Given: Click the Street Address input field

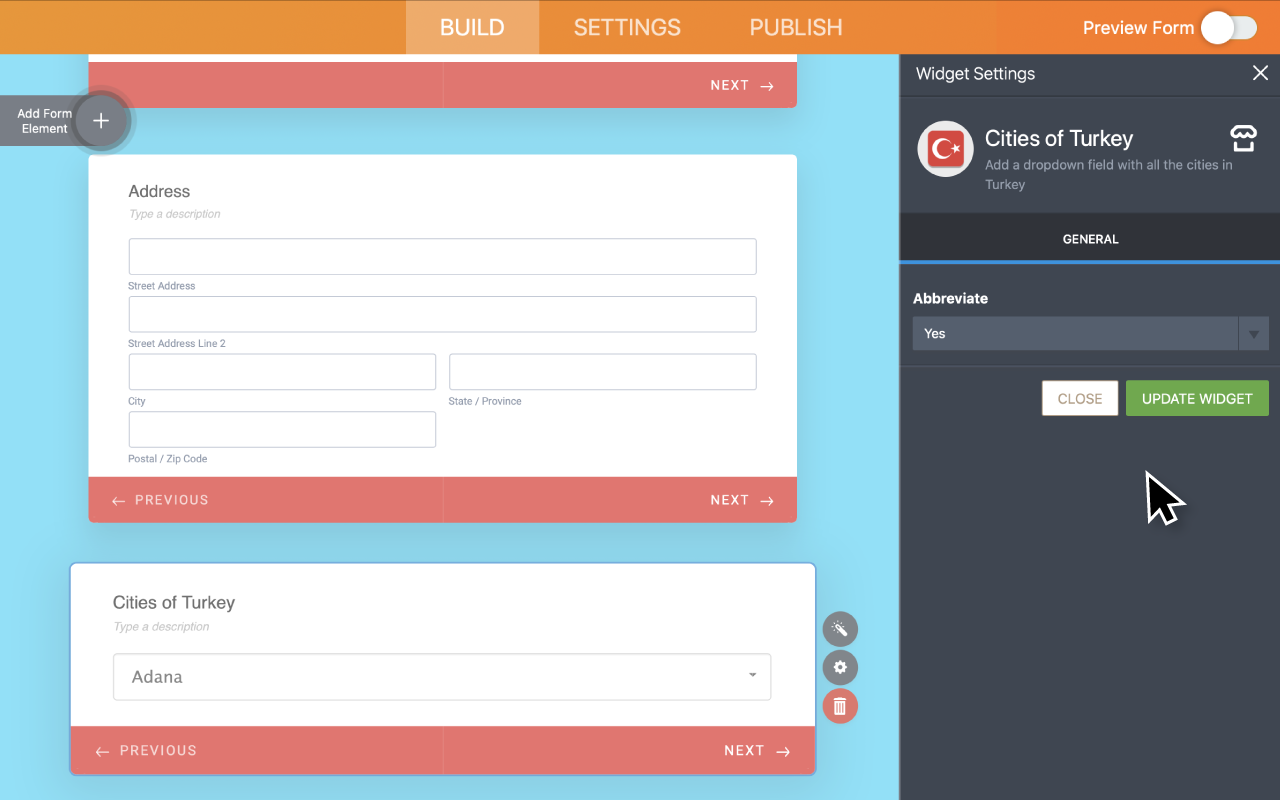Looking at the screenshot, I should coord(442,257).
